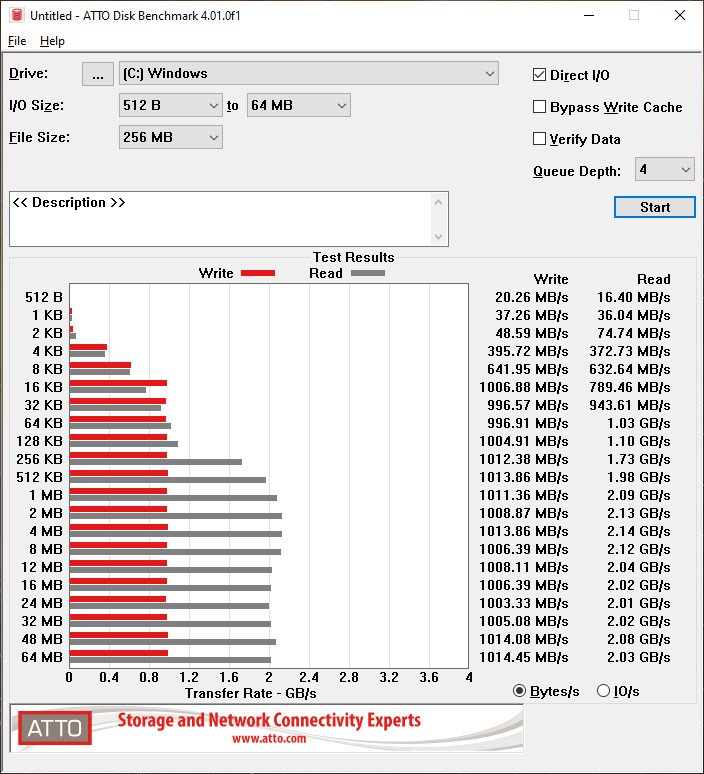This screenshot has height=774, width=704.
Task: Click the red Write legend swatch
Action: coord(258,273)
